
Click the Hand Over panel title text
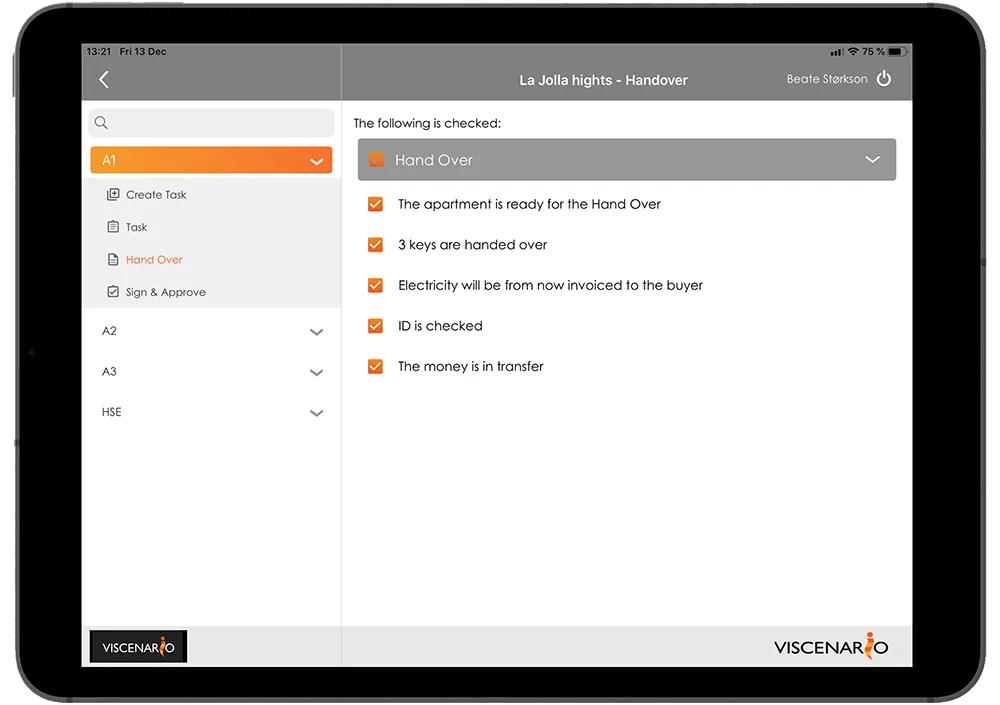coord(434,160)
